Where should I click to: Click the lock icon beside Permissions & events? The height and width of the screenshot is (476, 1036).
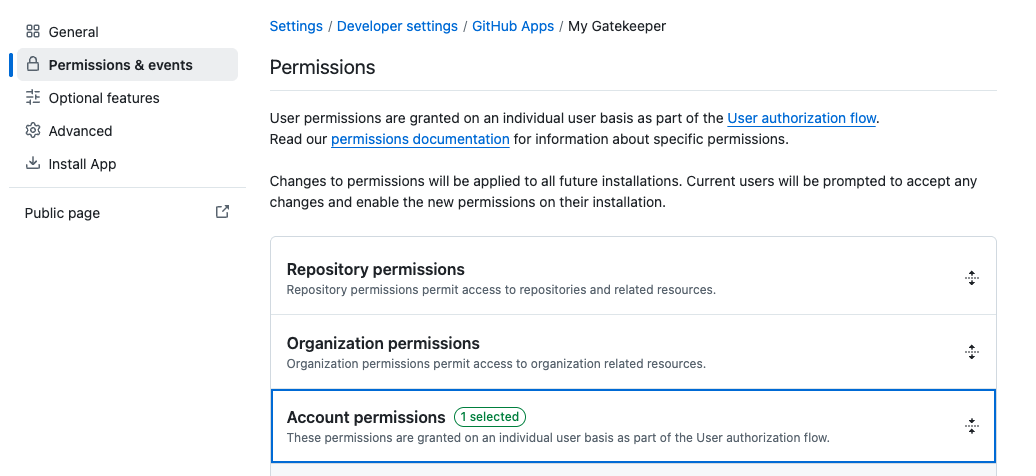click(x=33, y=65)
